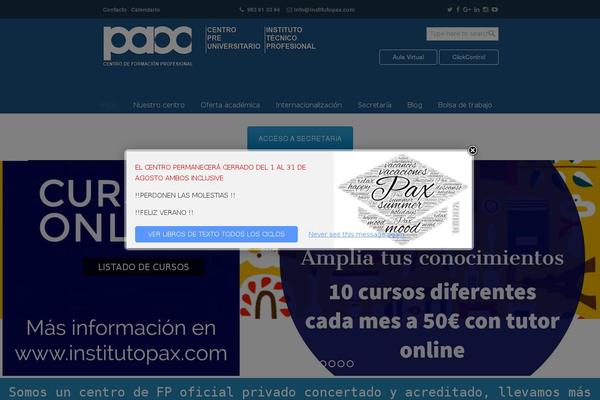Open the Contacto link

[114, 10]
